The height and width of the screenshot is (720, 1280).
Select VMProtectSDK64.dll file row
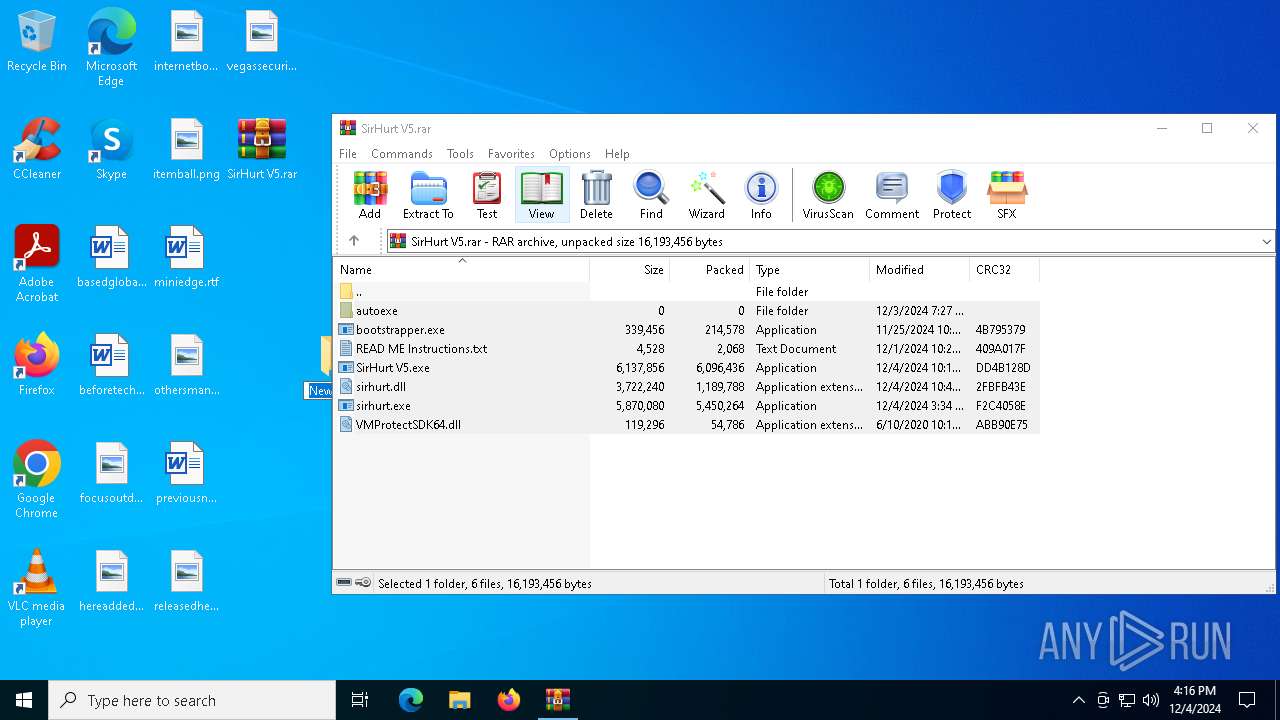pos(686,424)
